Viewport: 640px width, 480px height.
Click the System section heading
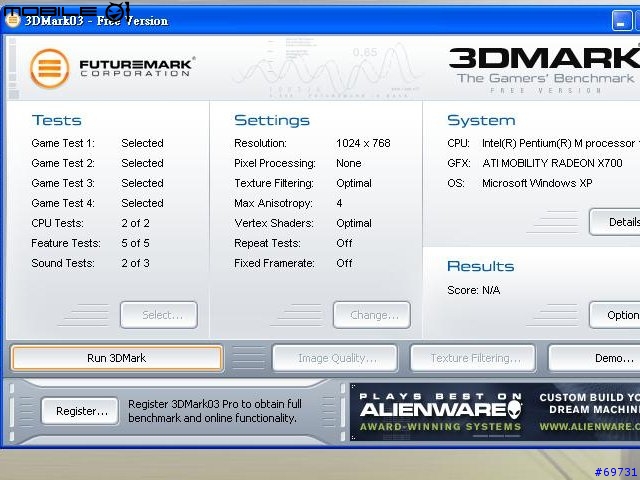(x=481, y=120)
